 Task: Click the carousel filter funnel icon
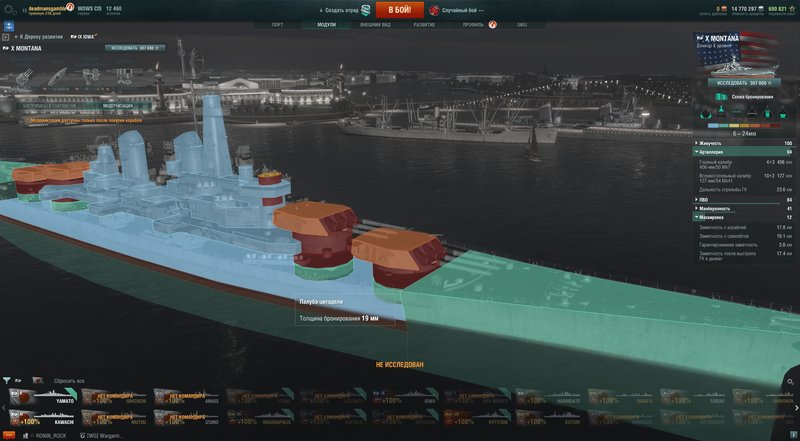pos(6,381)
